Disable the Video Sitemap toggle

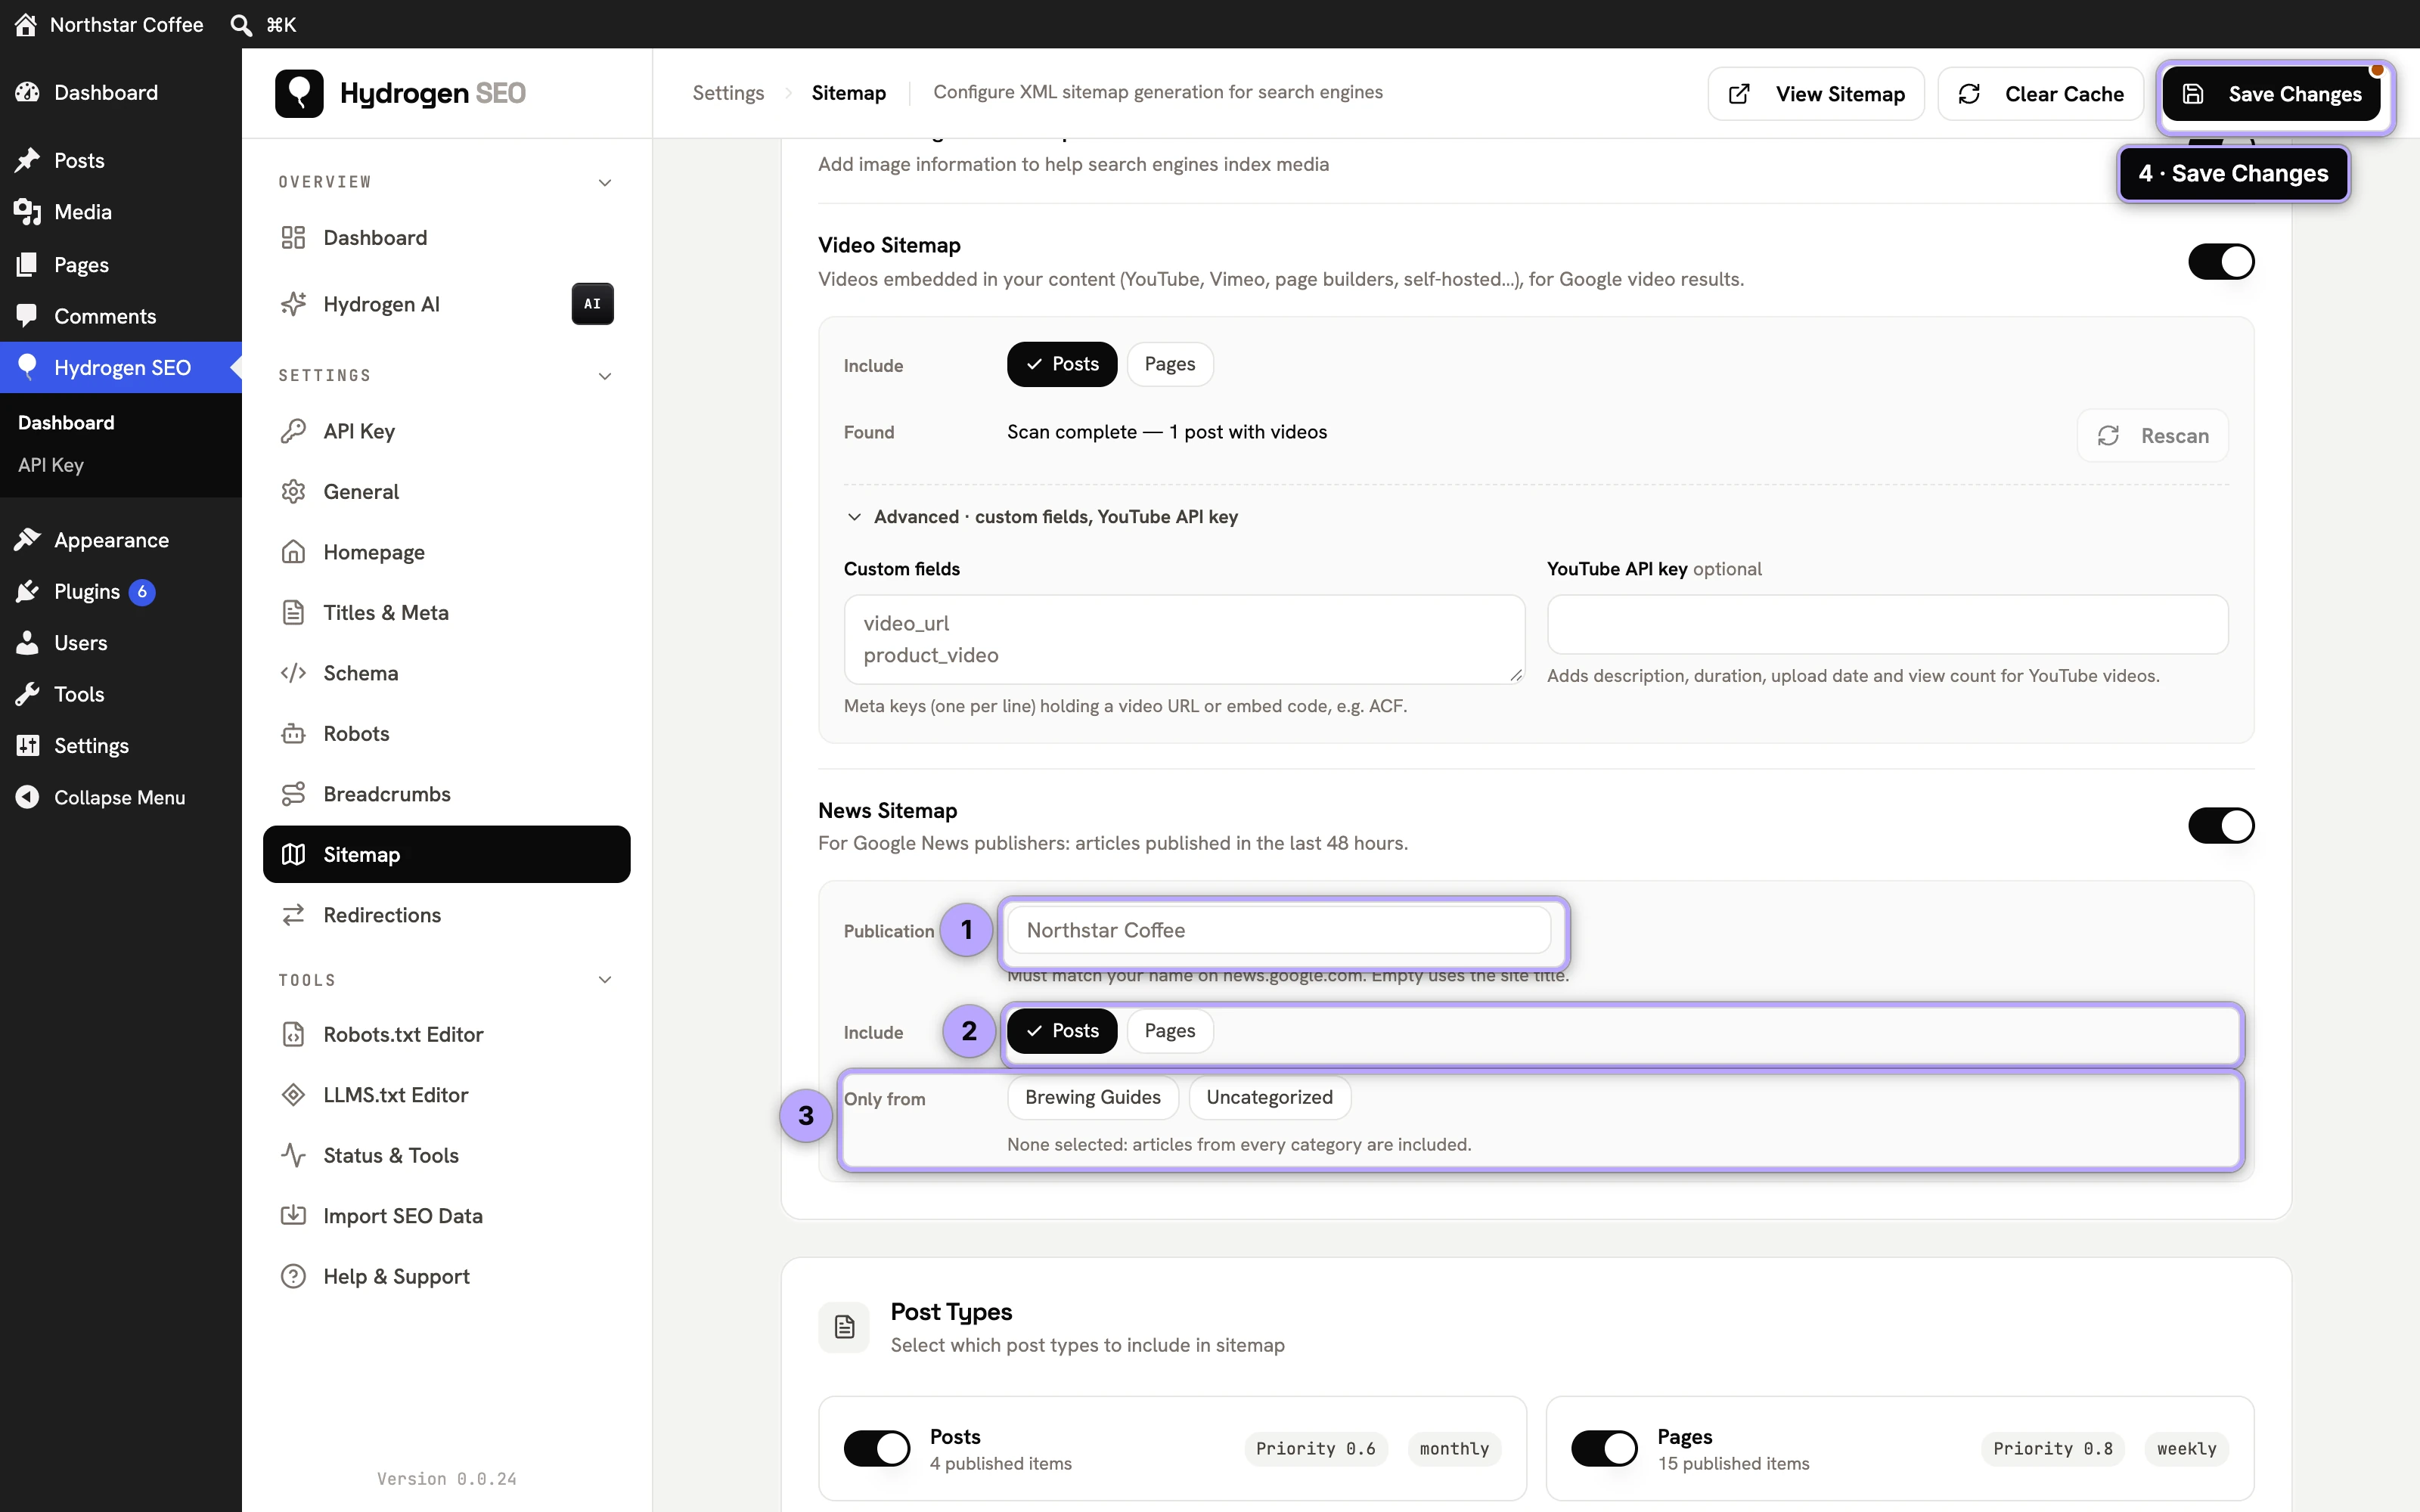pos(2221,262)
